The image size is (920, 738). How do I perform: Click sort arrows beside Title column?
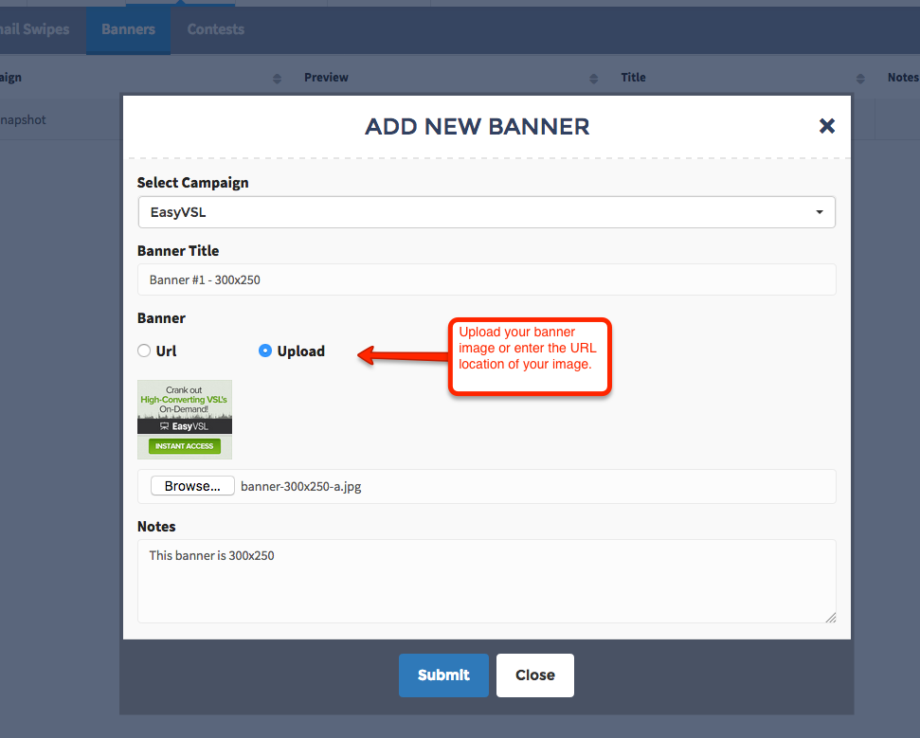pos(860,78)
